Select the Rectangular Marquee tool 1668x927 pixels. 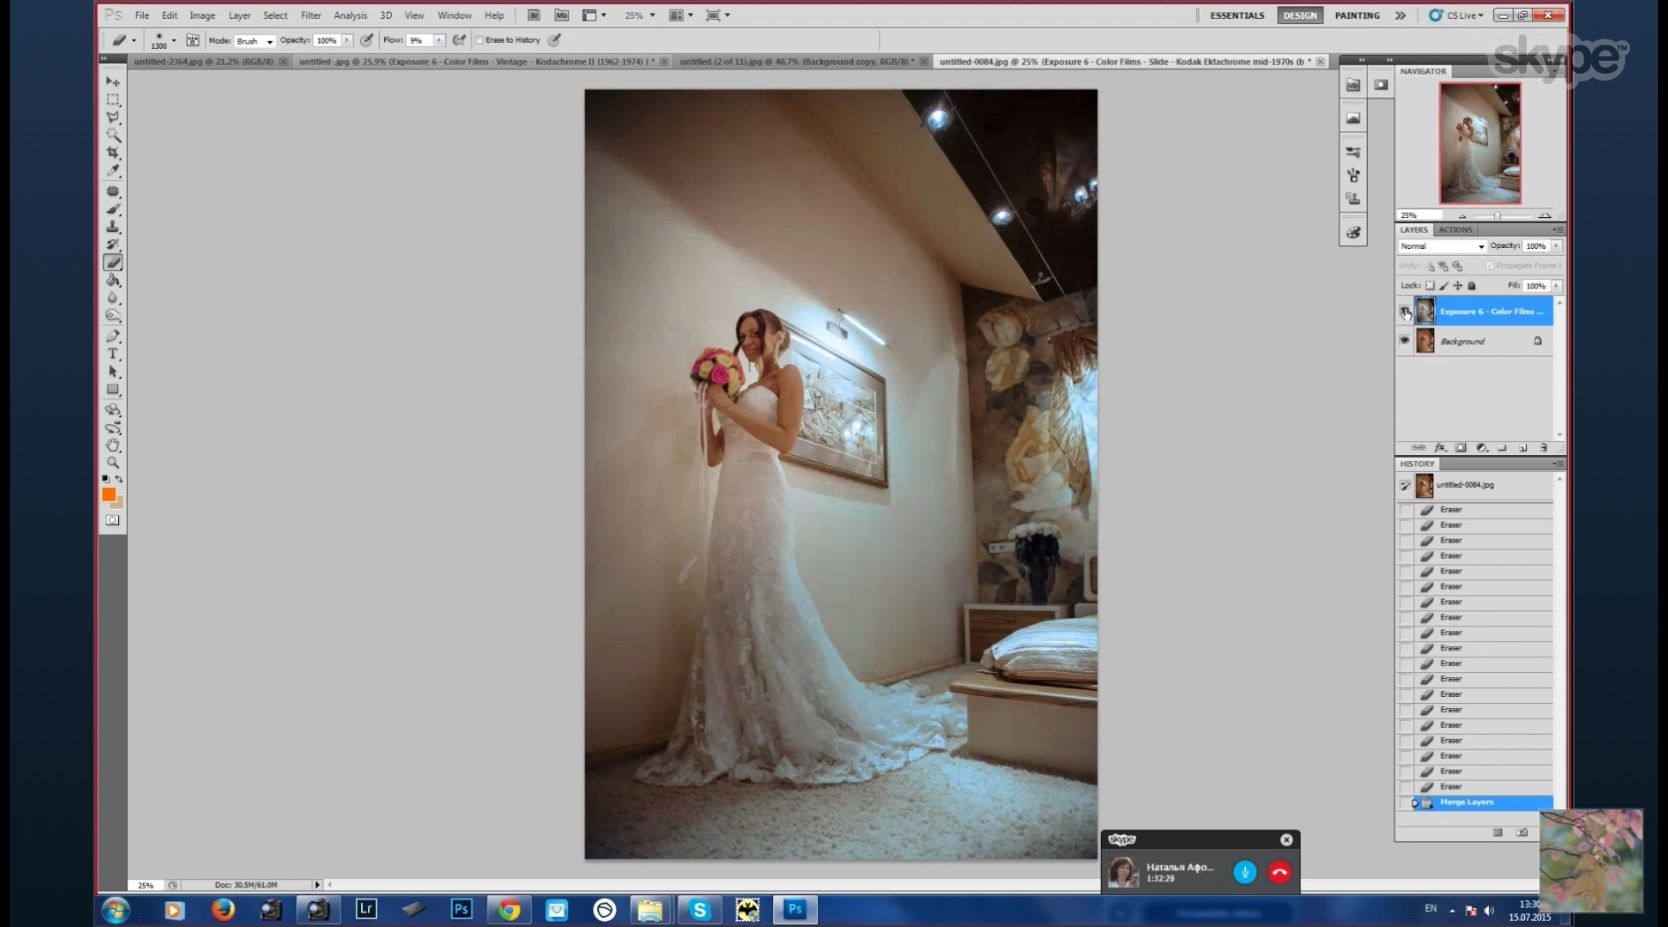tap(113, 100)
